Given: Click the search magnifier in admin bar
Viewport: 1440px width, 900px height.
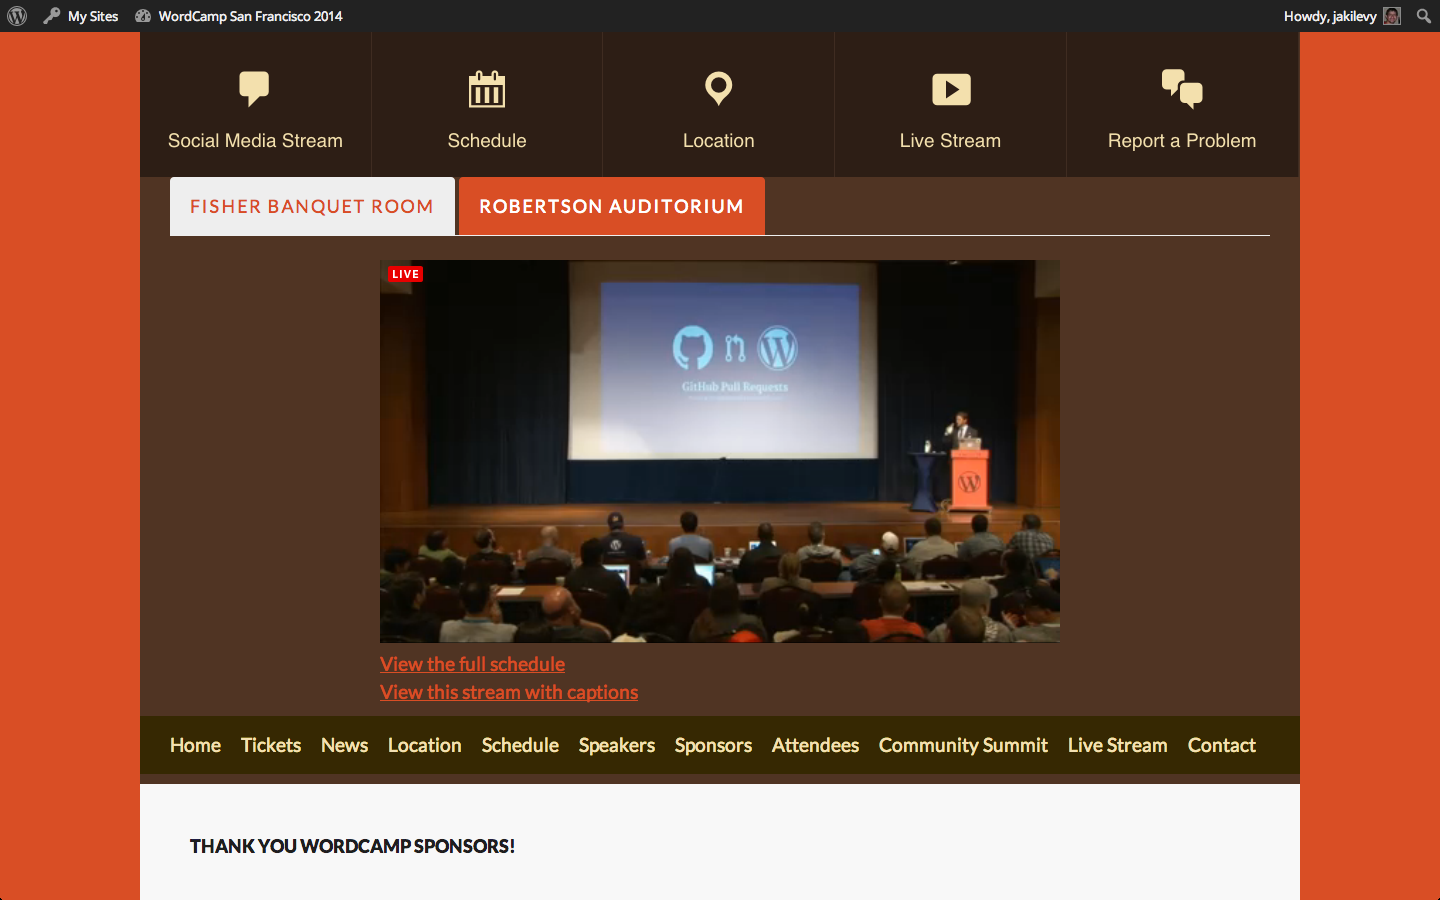Looking at the screenshot, I should click(x=1423, y=16).
